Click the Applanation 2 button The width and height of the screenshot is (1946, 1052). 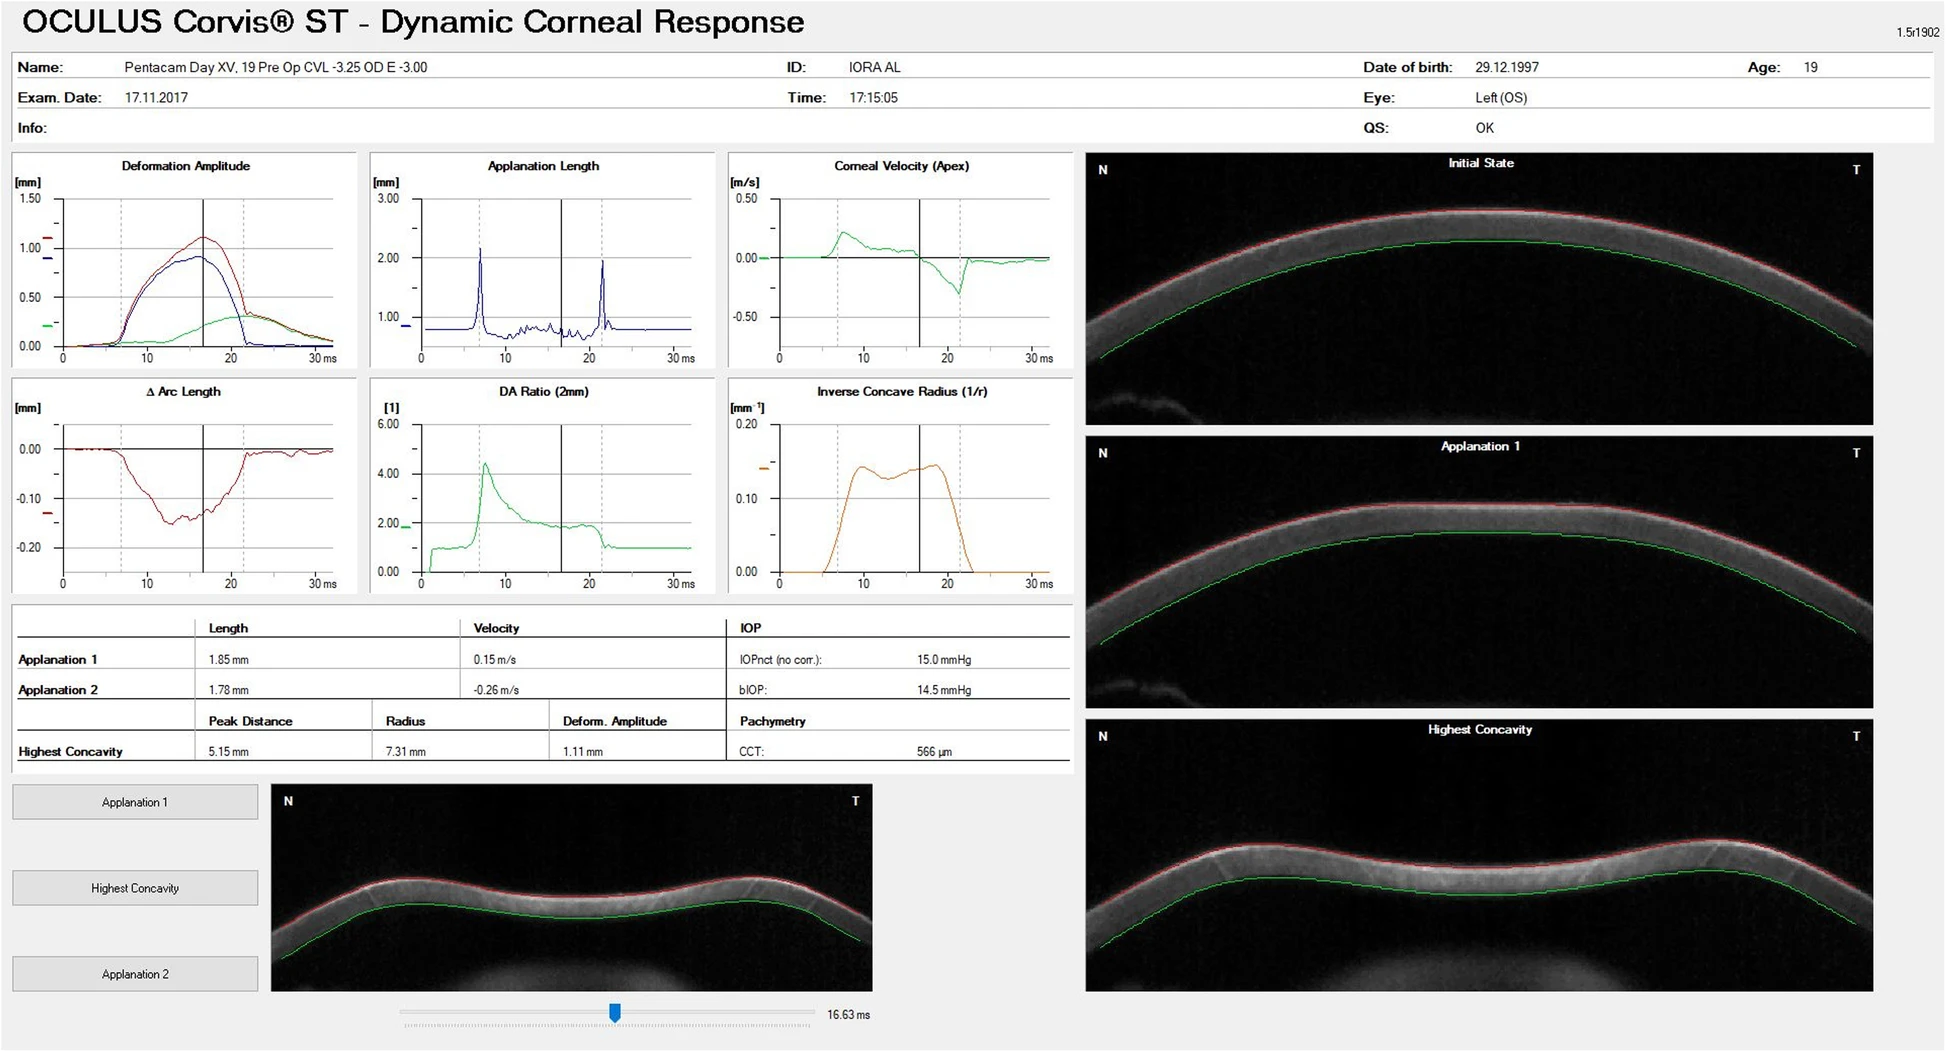135,974
